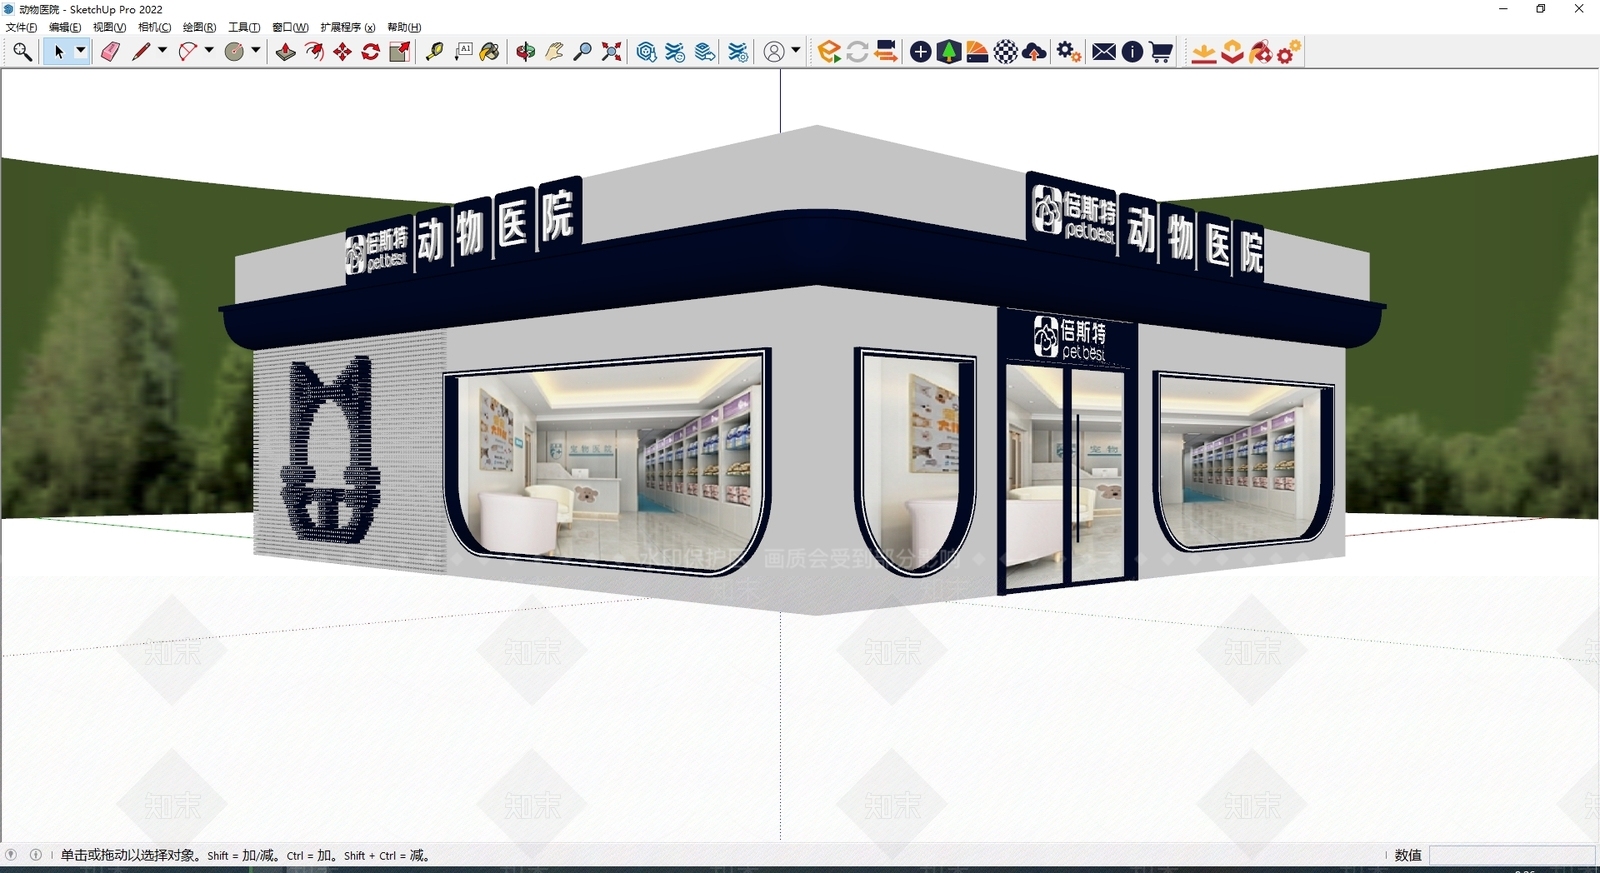
Task: Open the 视图(V) menu
Action: click(x=110, y=27)
